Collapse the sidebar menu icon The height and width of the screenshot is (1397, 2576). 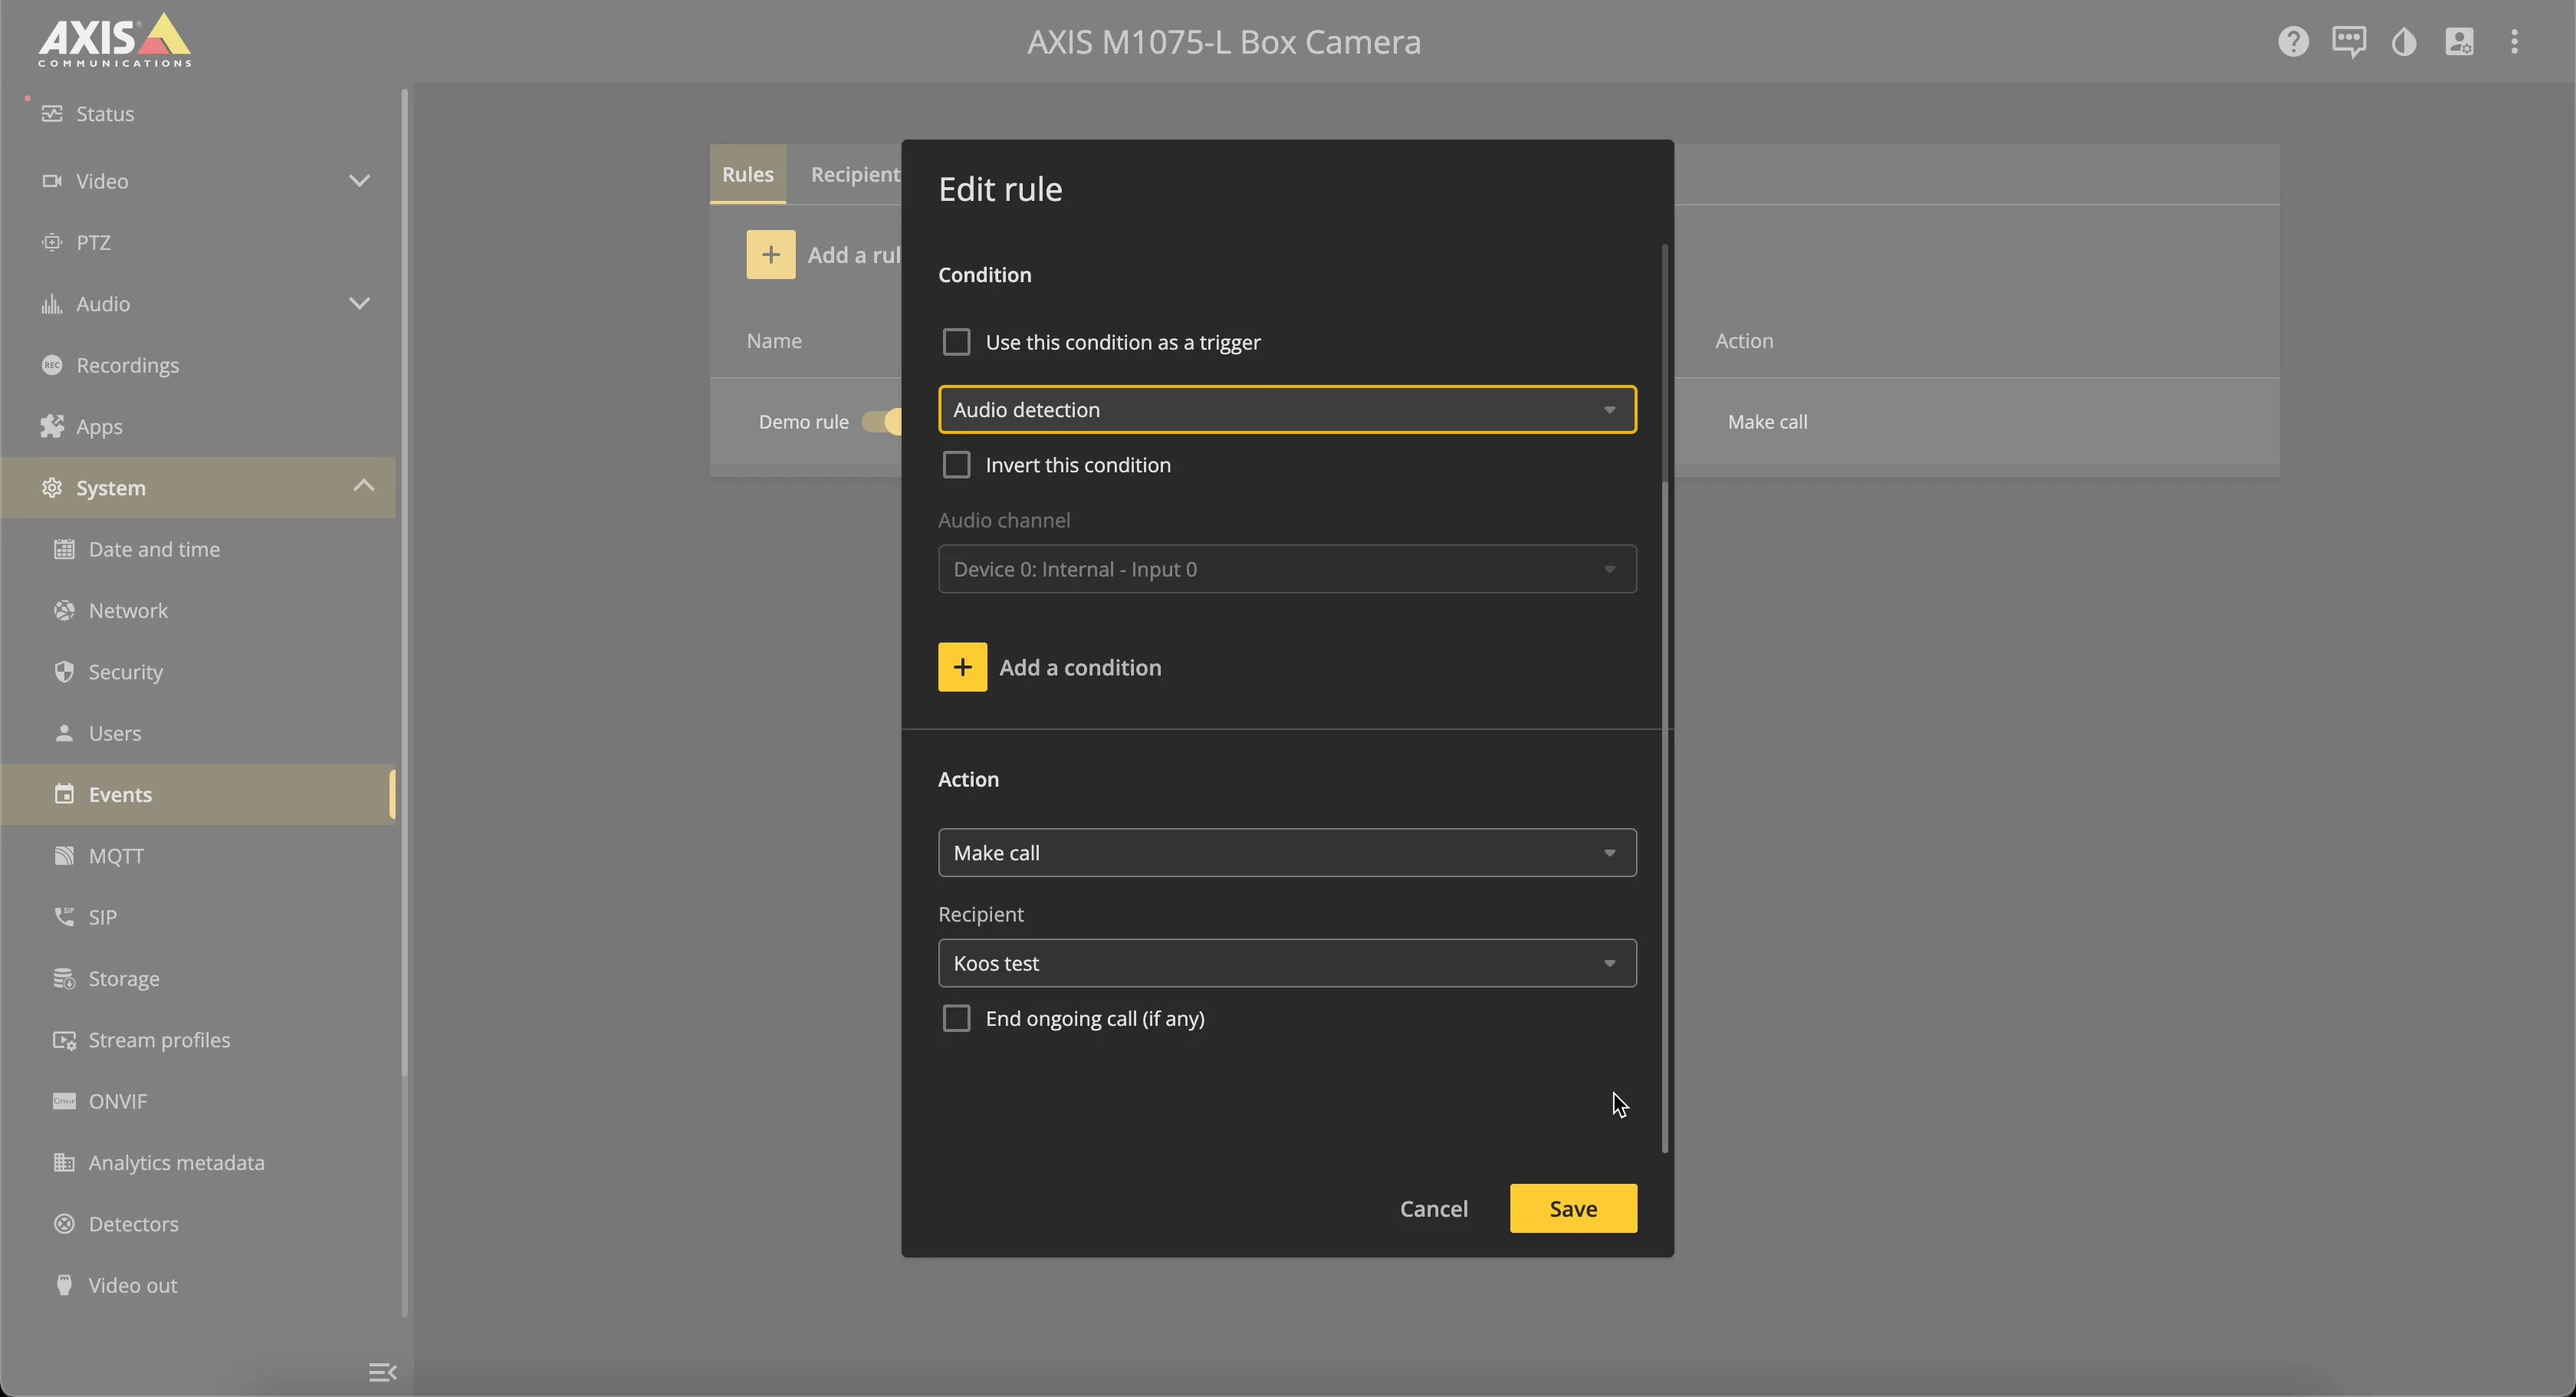click(382, 1372)
